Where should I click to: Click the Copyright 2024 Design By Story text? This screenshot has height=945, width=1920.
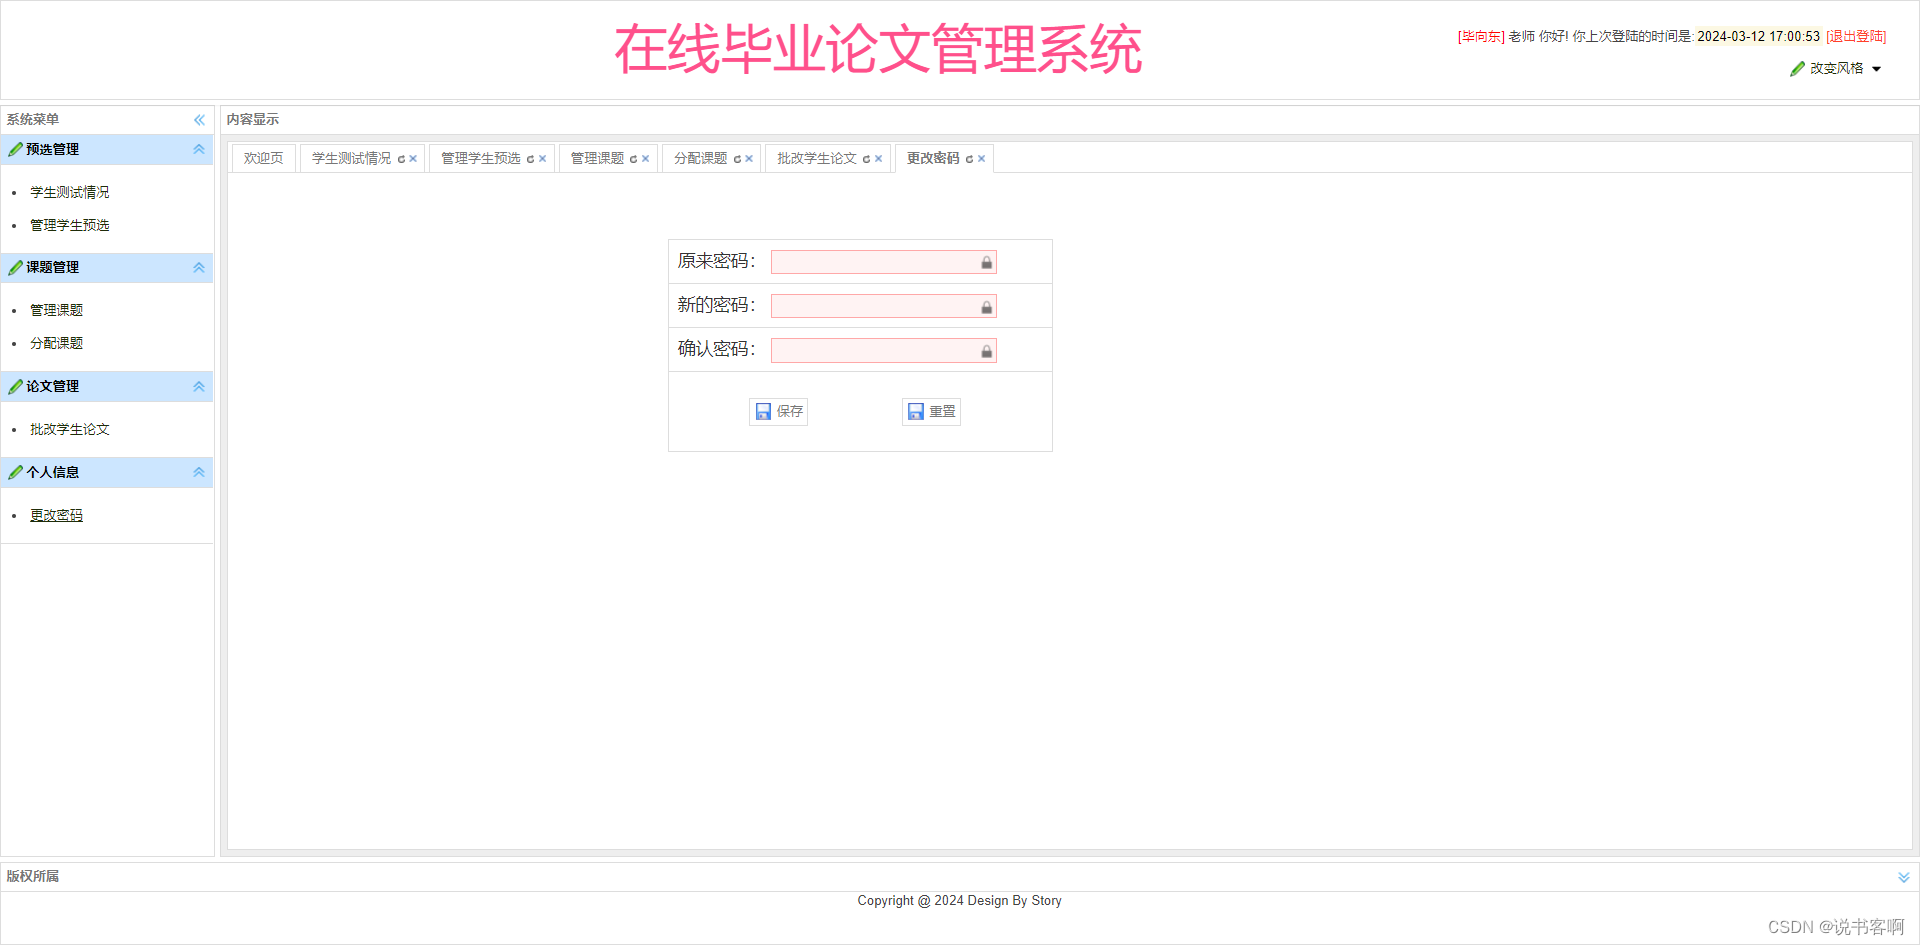pos(960,901)
